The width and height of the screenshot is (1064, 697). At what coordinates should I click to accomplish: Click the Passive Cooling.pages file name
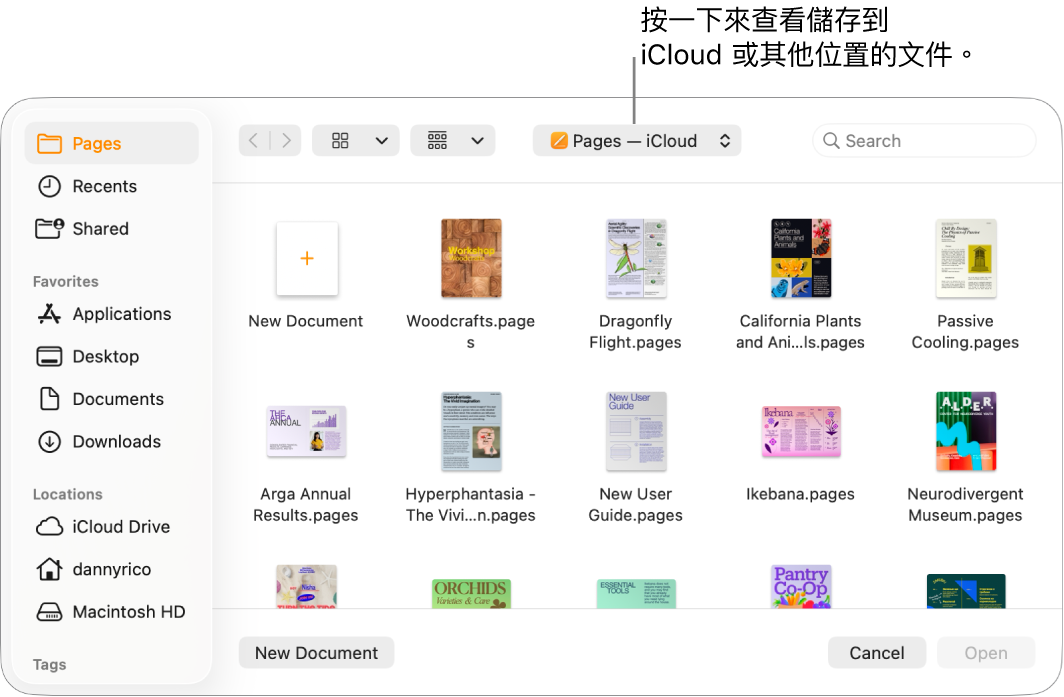click(x=965, y=331)
